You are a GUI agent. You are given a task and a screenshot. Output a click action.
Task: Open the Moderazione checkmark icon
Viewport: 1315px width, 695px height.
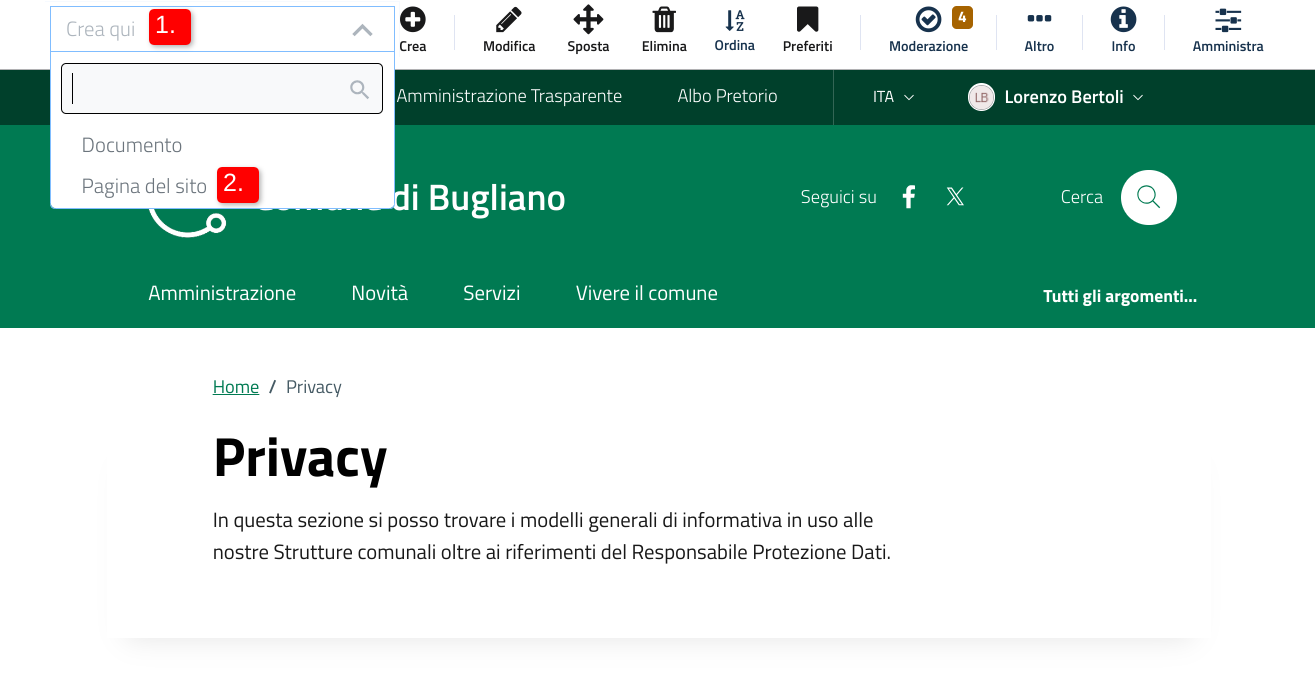pos(928,20)
